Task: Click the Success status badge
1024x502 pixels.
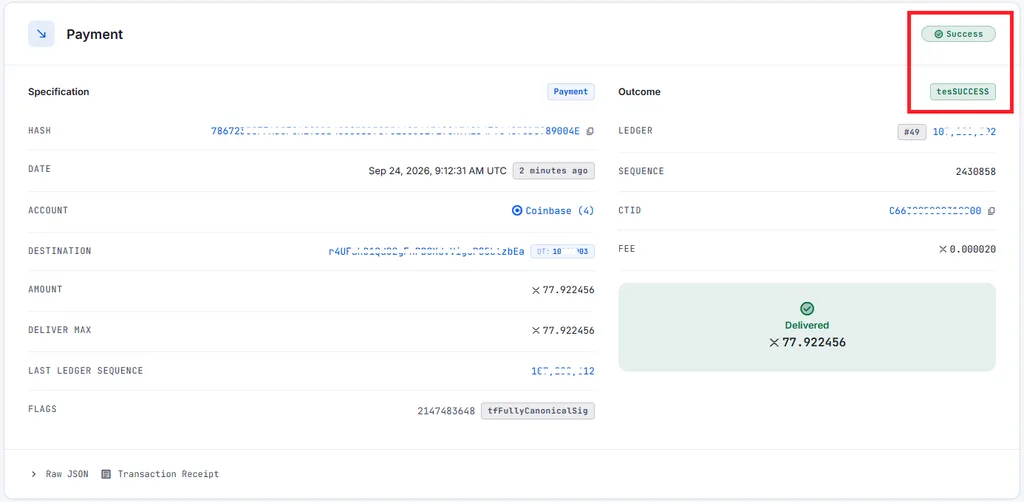Action: coord(958,34)
